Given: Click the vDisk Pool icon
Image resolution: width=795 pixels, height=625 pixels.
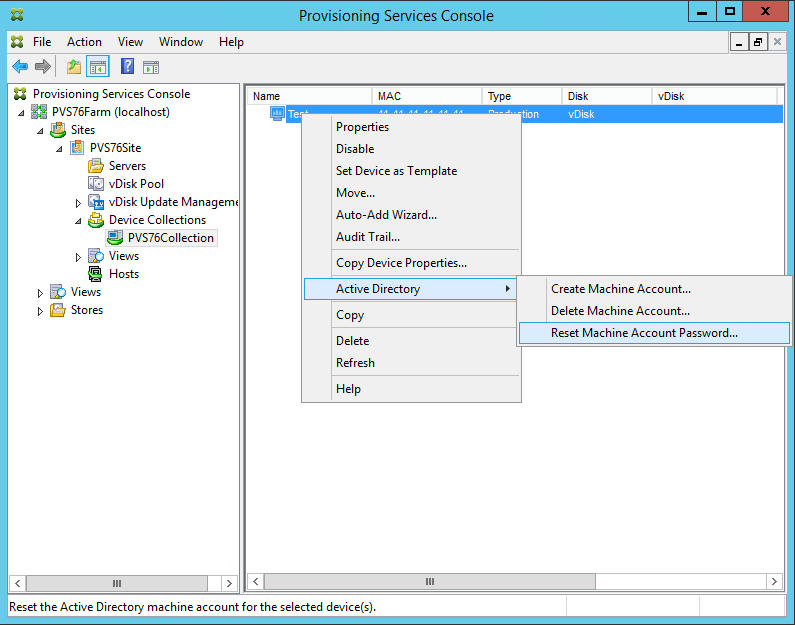Looking at the screenshot, I should click(96, 183).
